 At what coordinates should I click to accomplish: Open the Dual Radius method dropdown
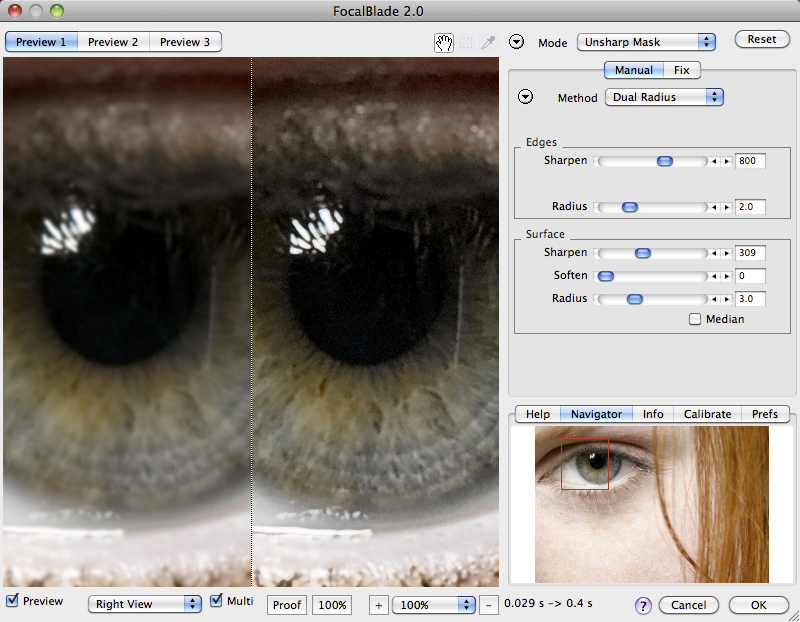(664, 97)
